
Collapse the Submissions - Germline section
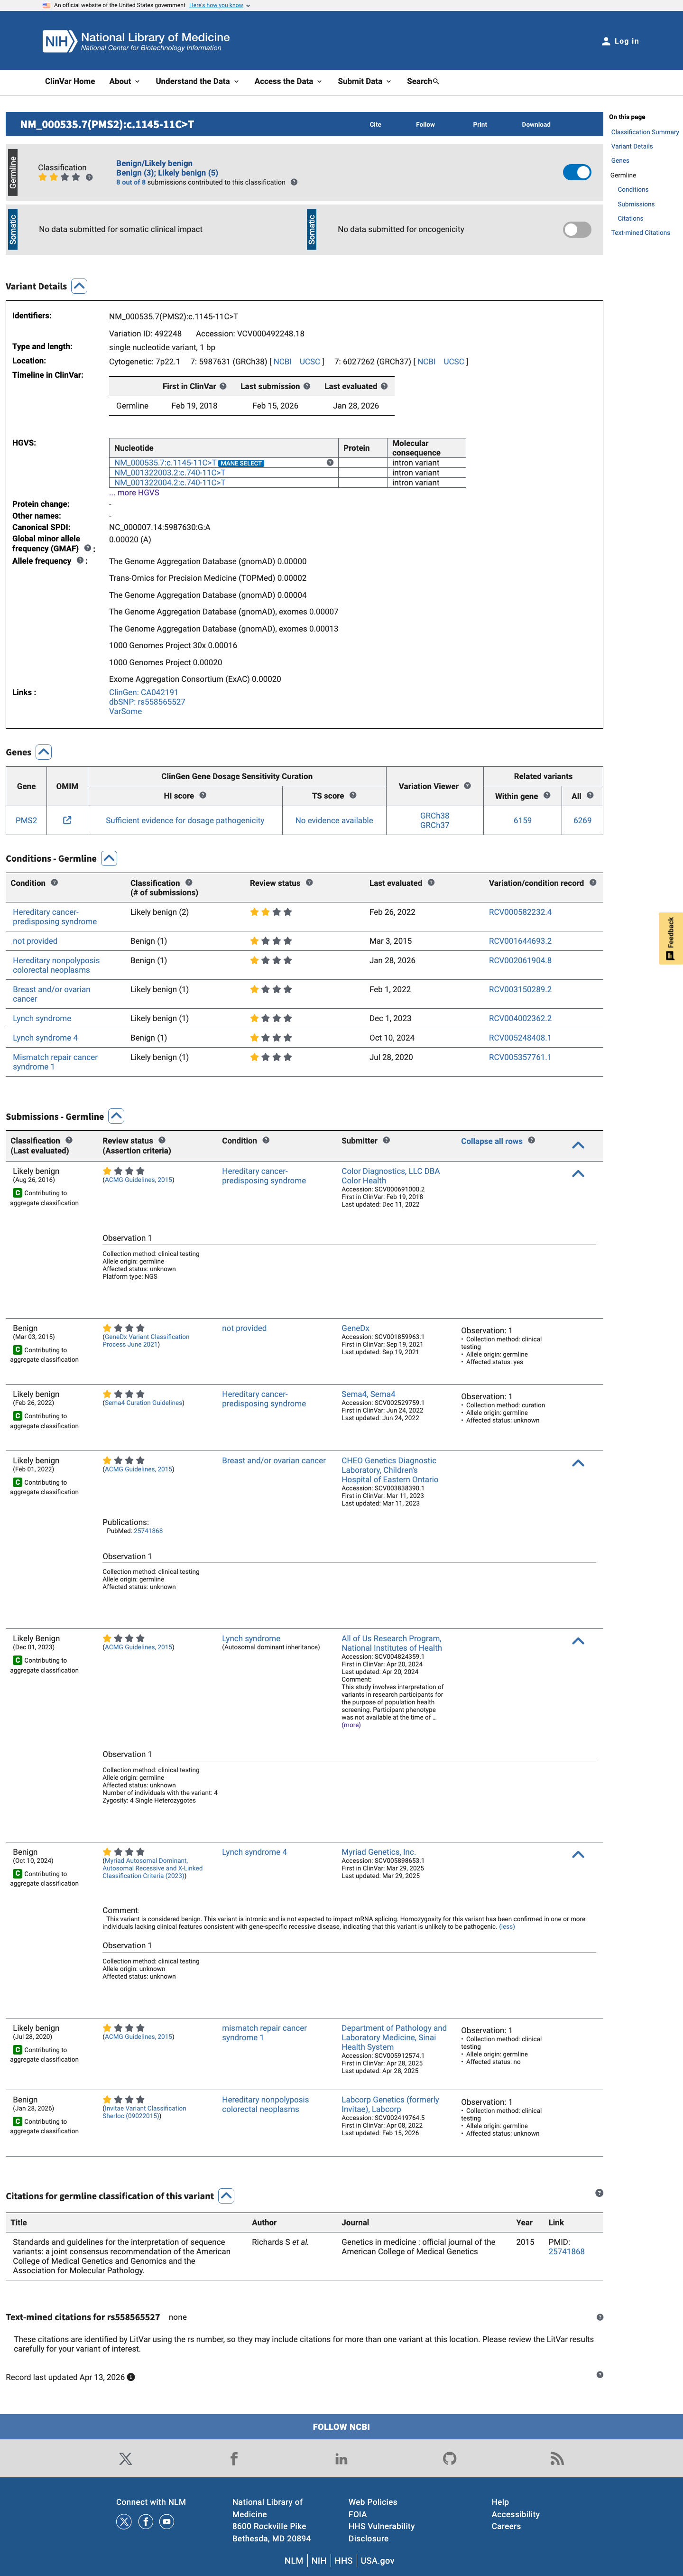(x=116, y=1116)
